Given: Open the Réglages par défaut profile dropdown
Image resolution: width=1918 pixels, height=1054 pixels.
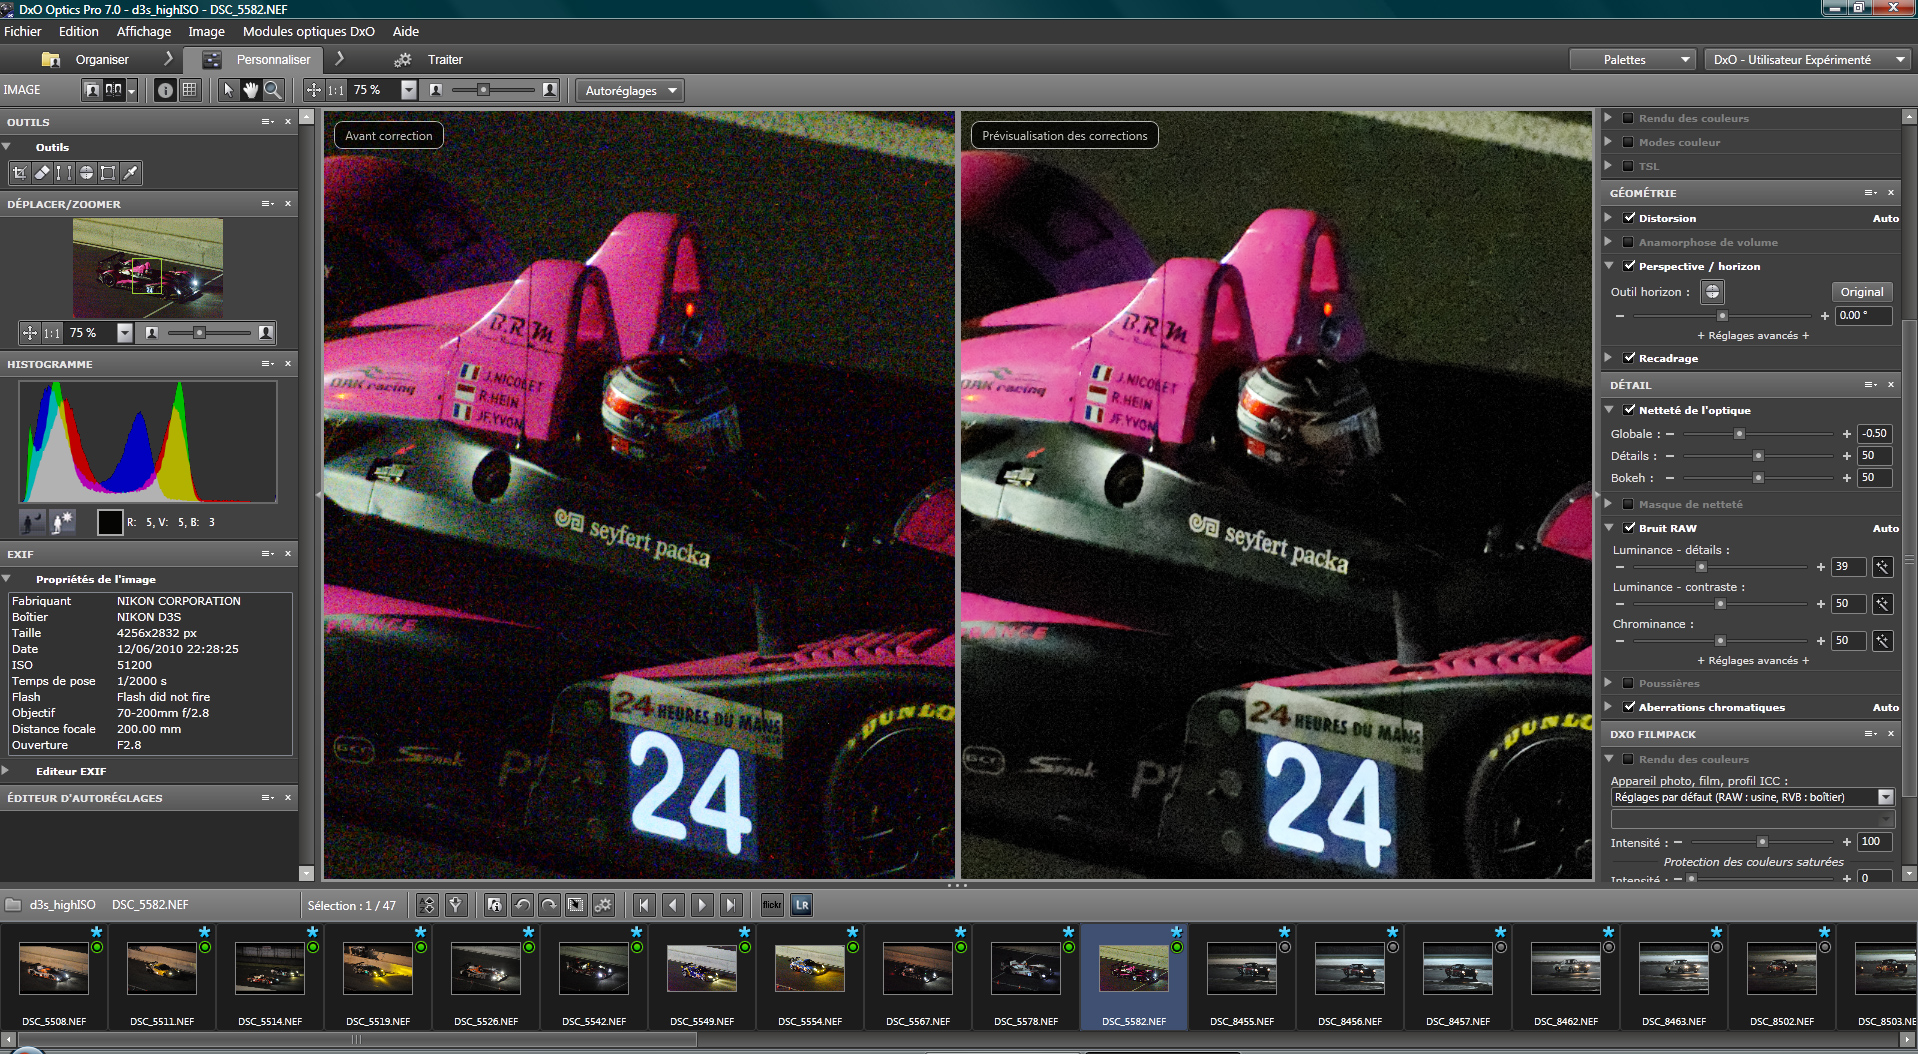Looking at the screenshot, I should pyautogui.click(x=1885, y=797).
